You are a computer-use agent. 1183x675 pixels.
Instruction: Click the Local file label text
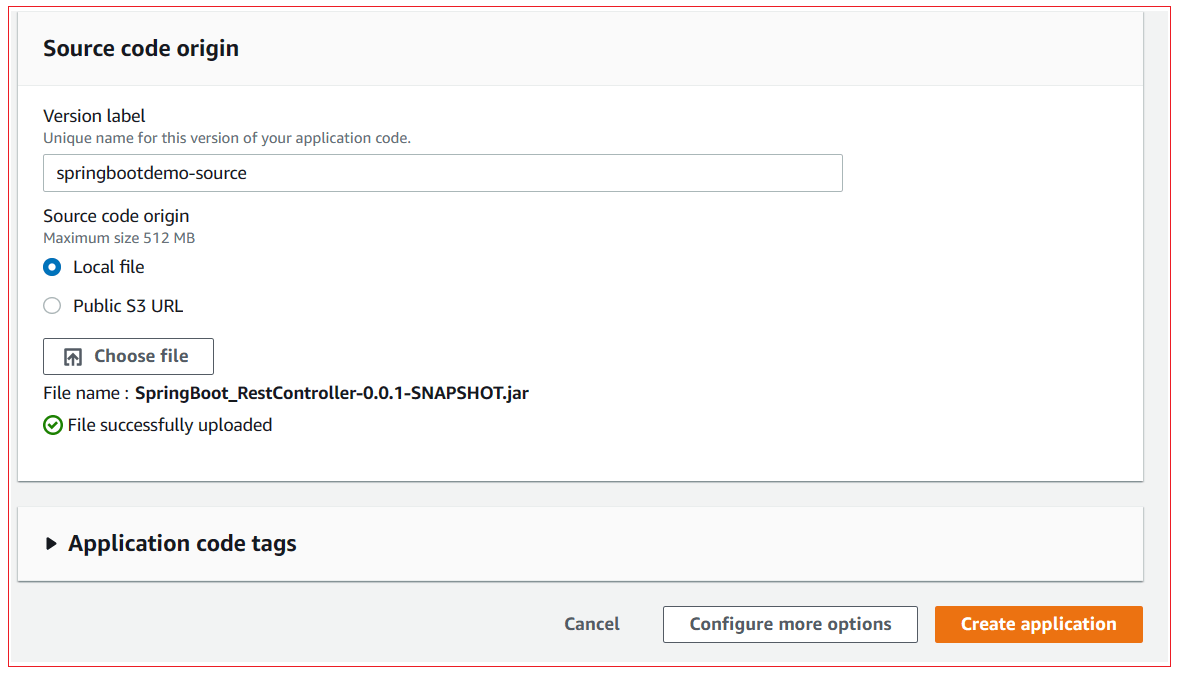click(x=107, y=267)
